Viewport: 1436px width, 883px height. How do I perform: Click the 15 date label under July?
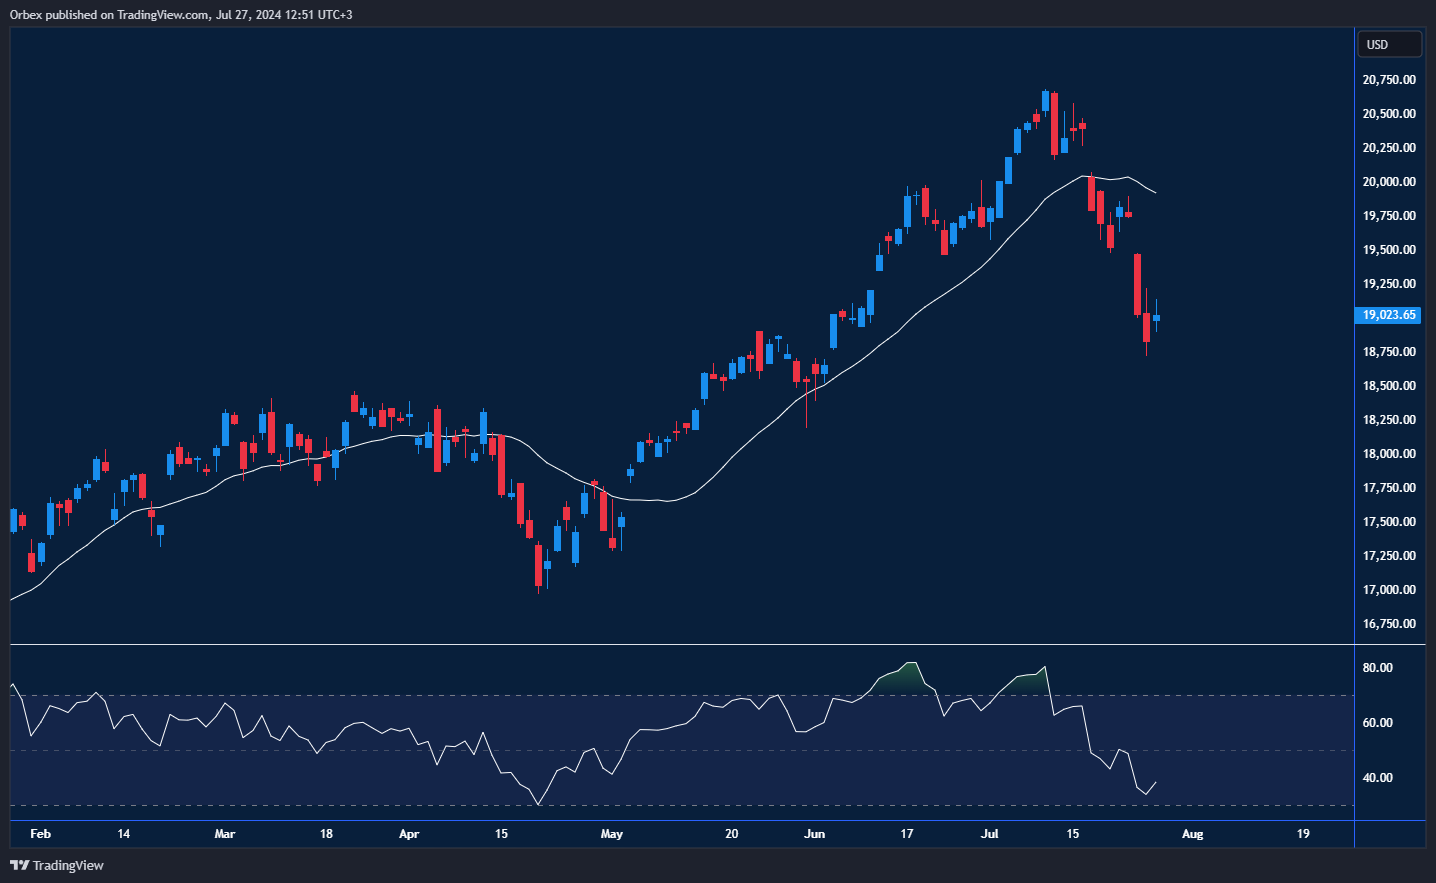(1071, 834)
